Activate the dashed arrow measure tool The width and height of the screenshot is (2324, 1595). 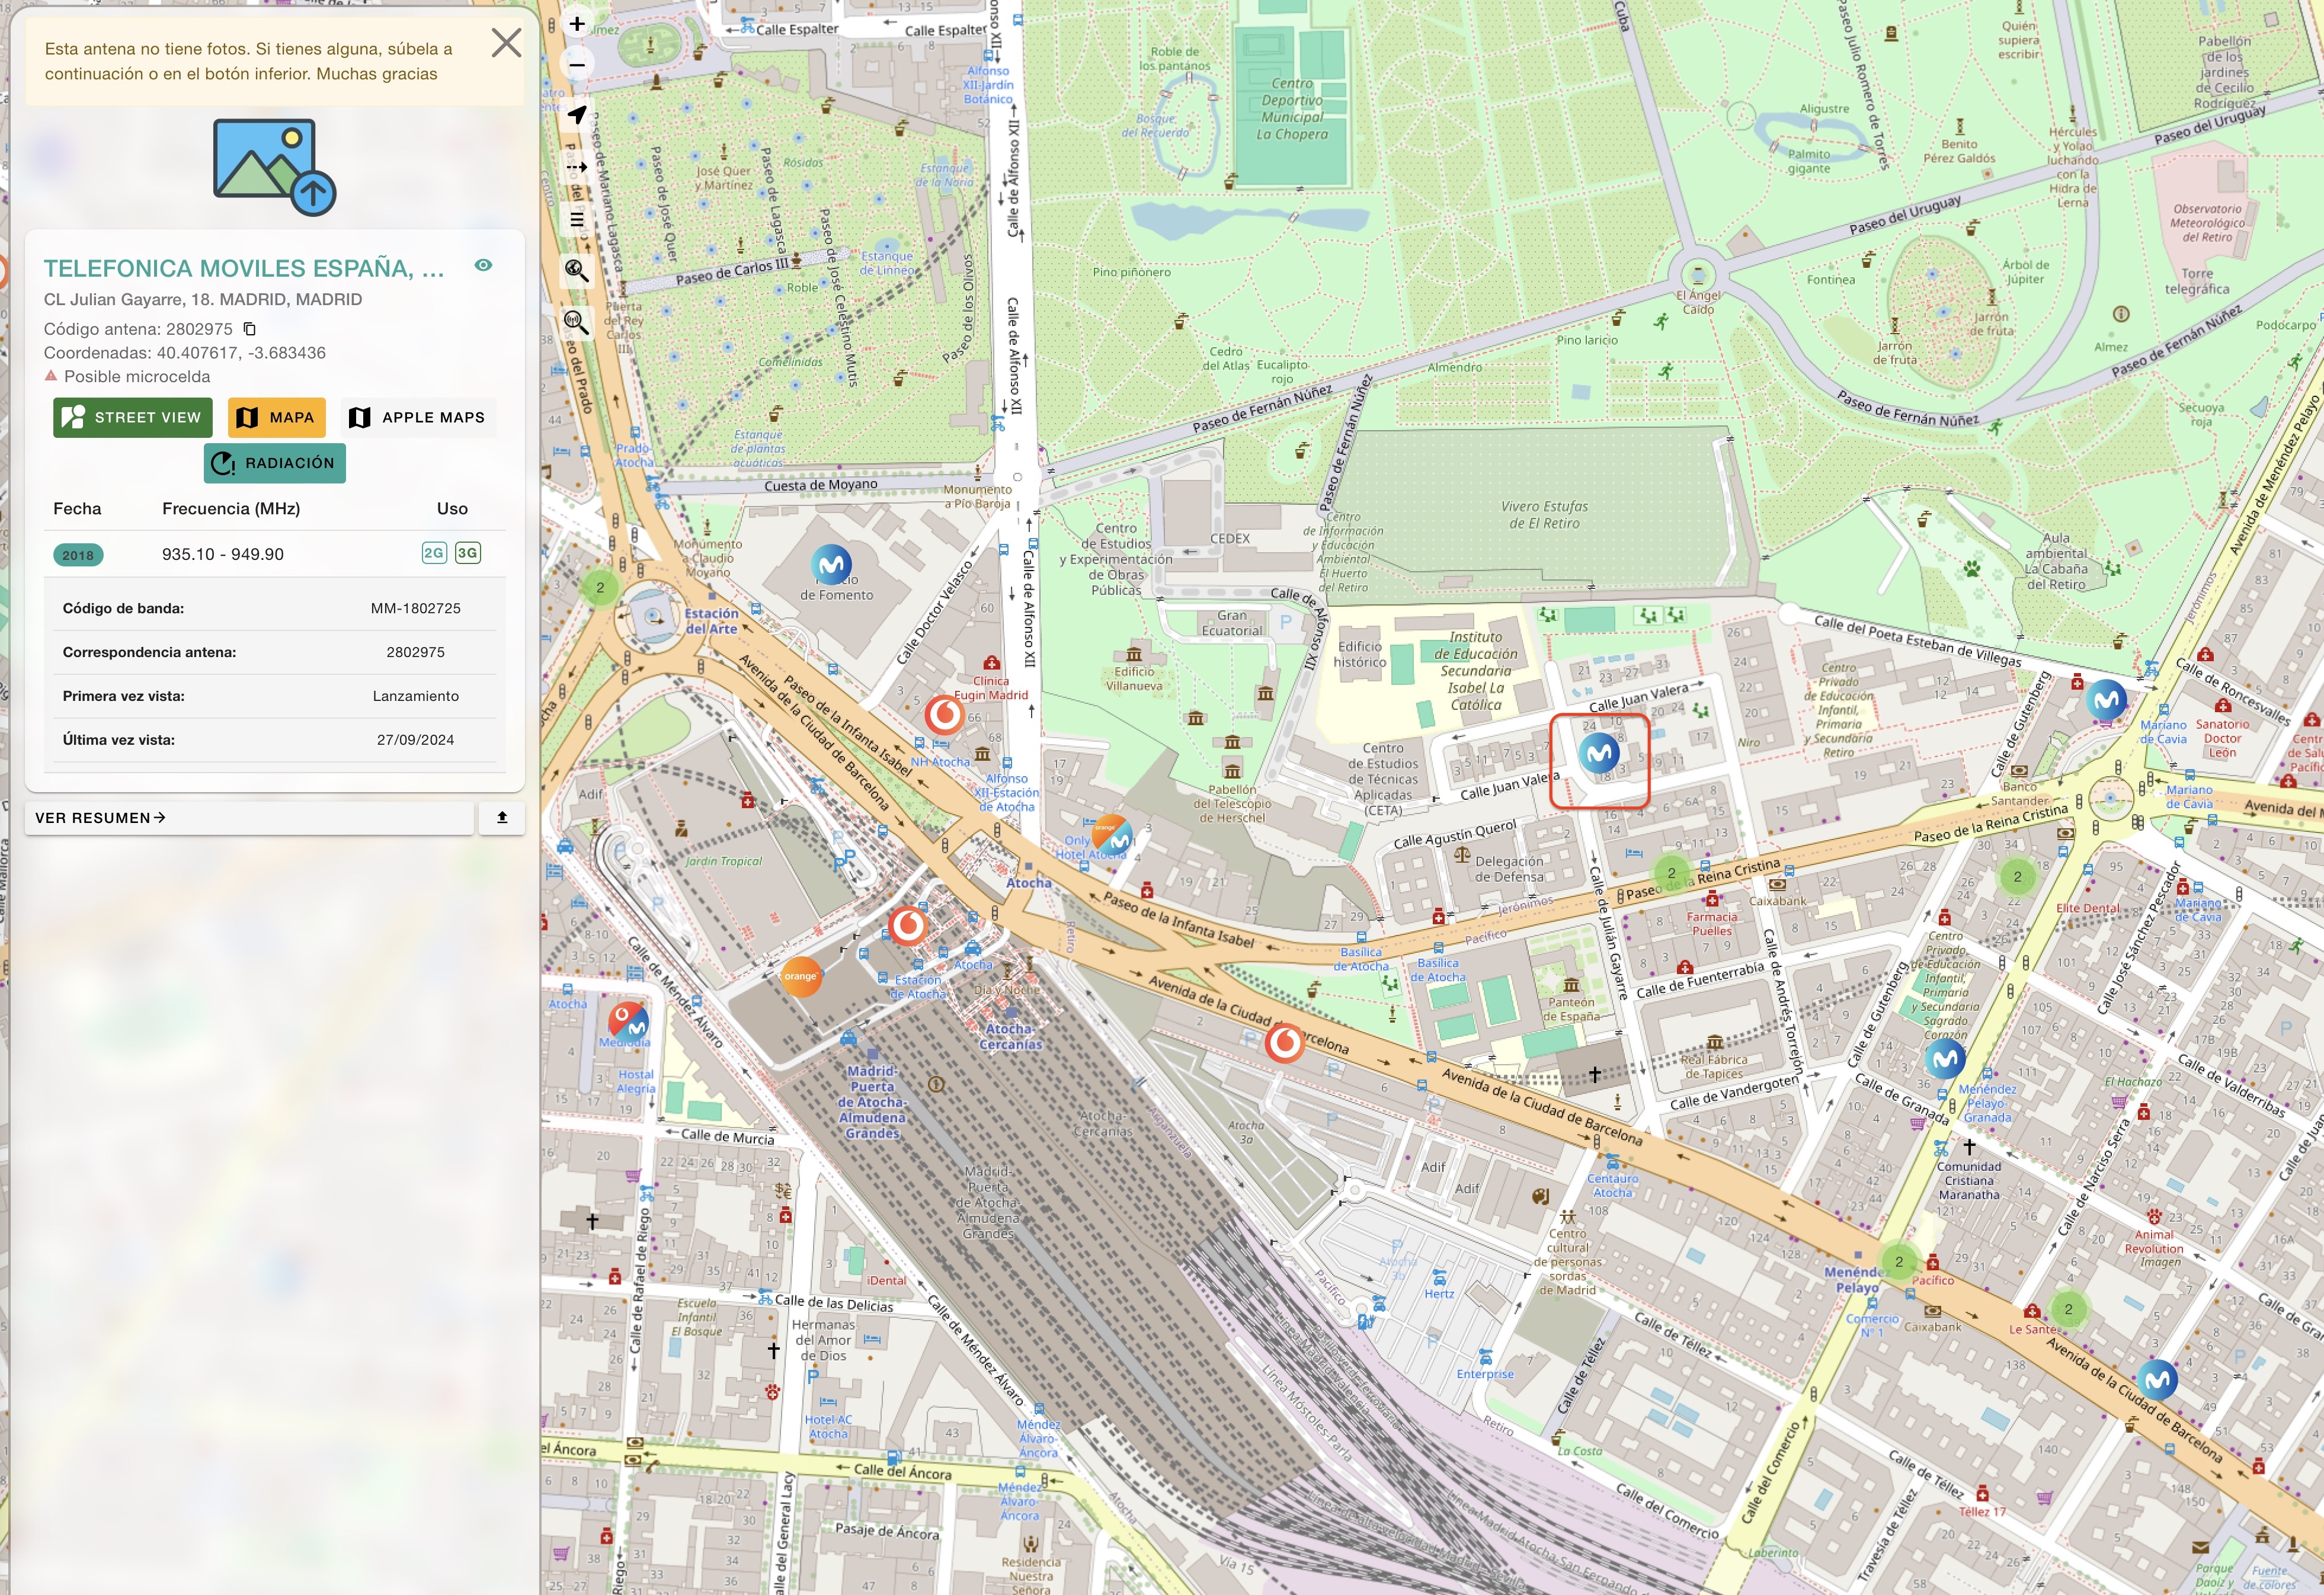click(577, 167)
